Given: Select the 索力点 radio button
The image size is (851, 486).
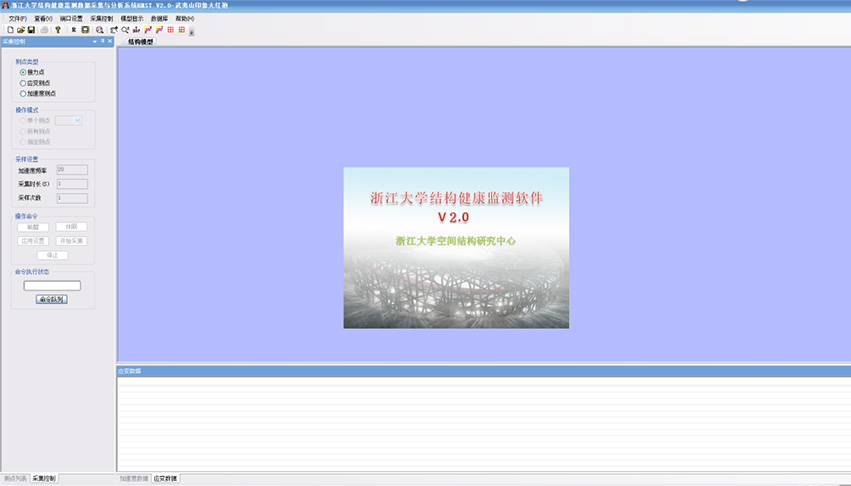Looking at the screenshot, I should 23,72.
